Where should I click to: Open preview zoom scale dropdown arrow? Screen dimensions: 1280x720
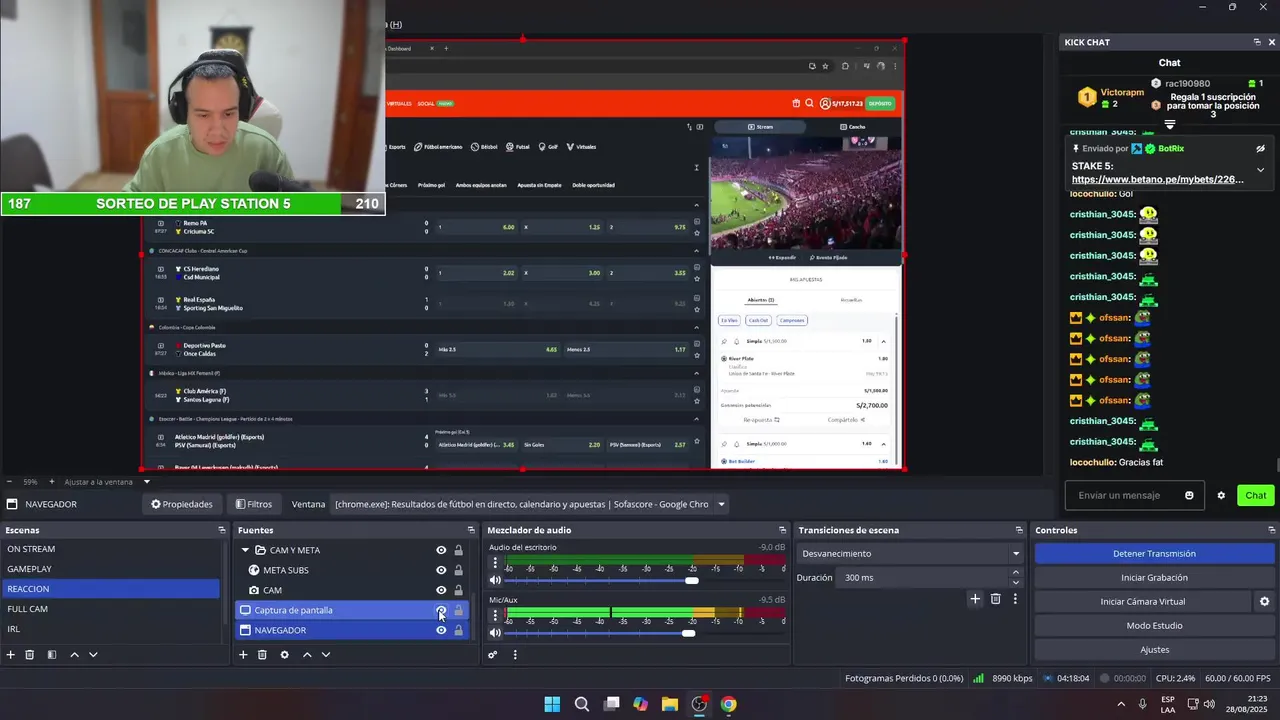(x=146, y=482)
